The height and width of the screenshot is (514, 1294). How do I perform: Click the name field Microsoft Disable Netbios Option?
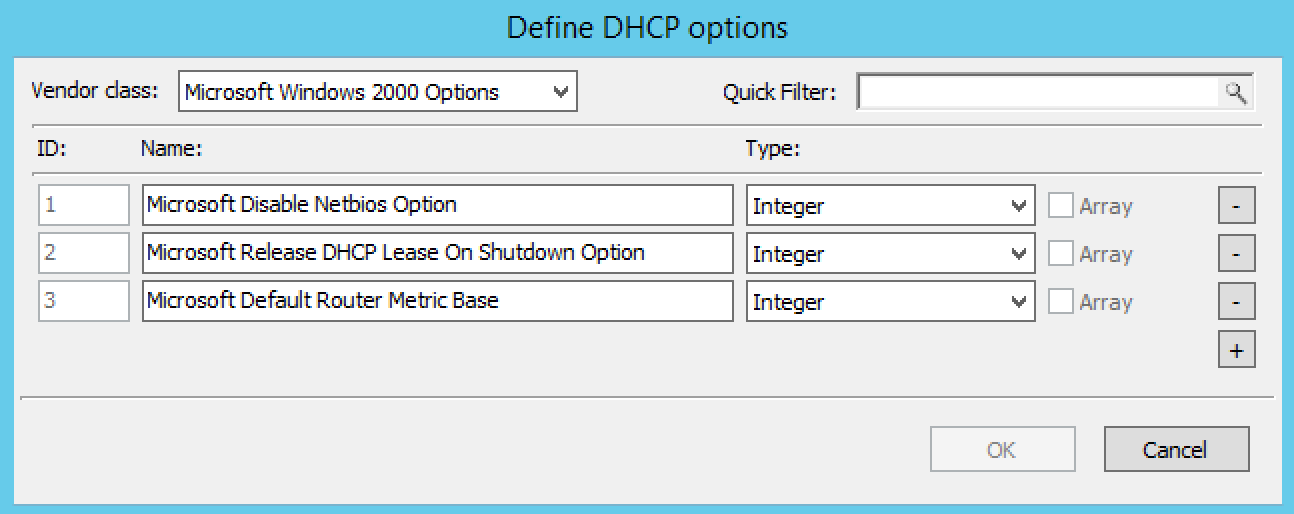point(437,206)
